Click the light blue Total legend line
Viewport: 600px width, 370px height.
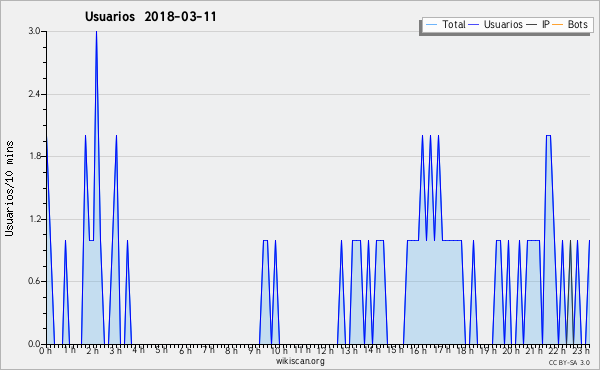point(431,25)
